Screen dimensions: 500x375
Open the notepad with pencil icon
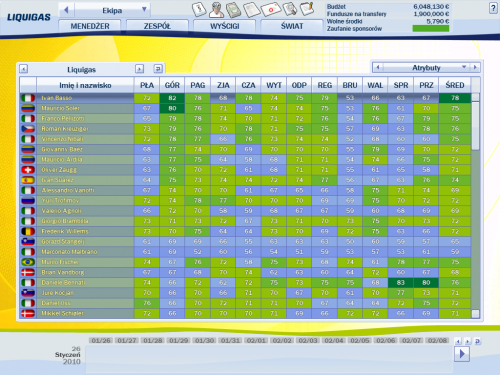click(x=307, y=9)
